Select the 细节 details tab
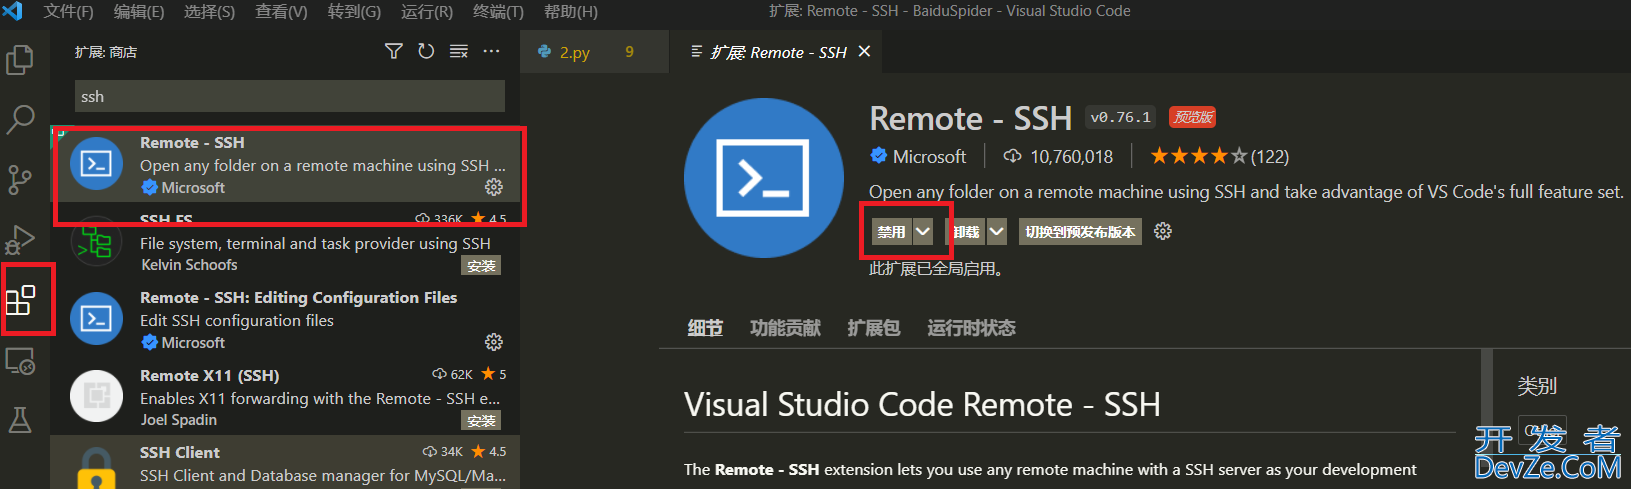 705,328
